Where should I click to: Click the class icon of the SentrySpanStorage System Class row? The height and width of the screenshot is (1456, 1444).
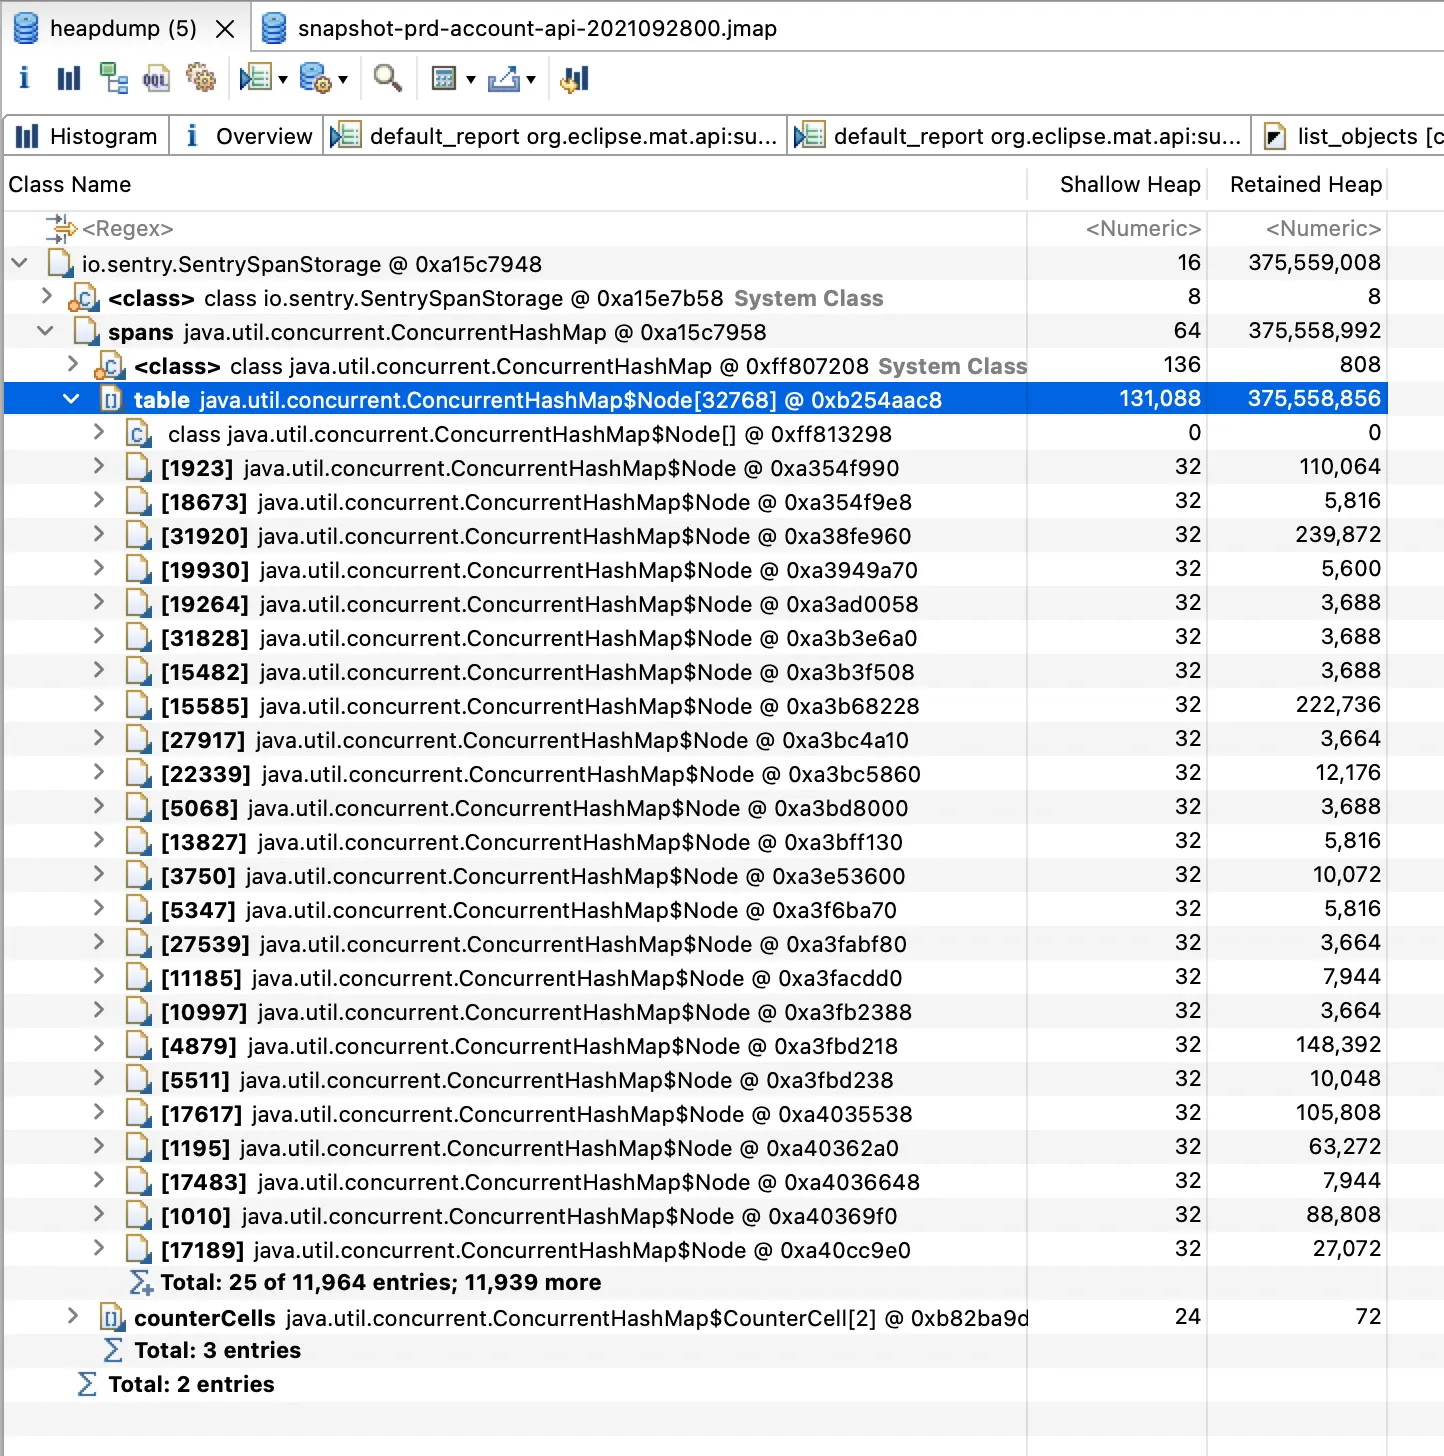click(x=82, y=298)
